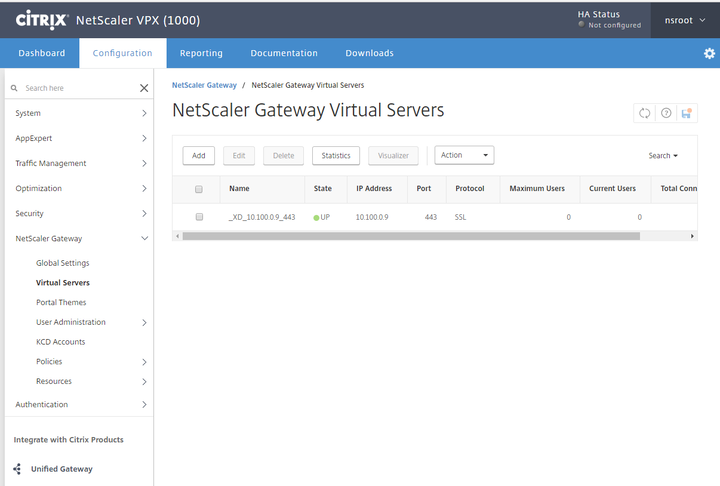Open KCD Accounts in sidebar
720x486 pixels.
[61, 342]
